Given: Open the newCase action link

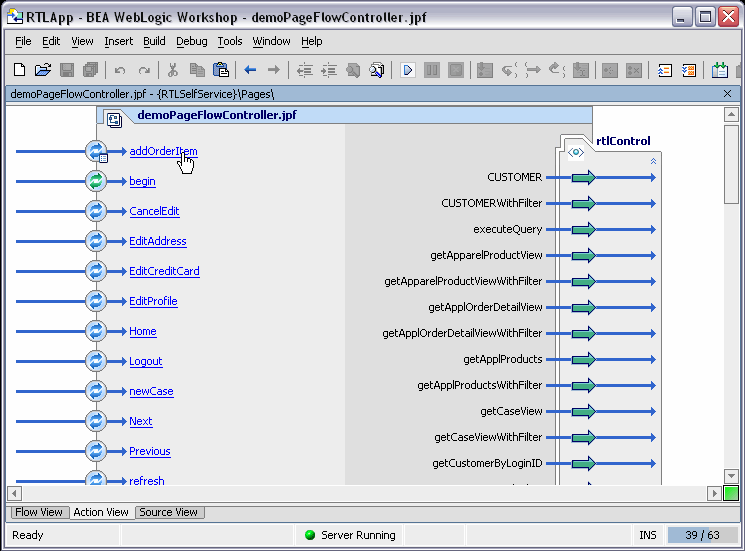Looking at the screenshot, I should [151, 391].
